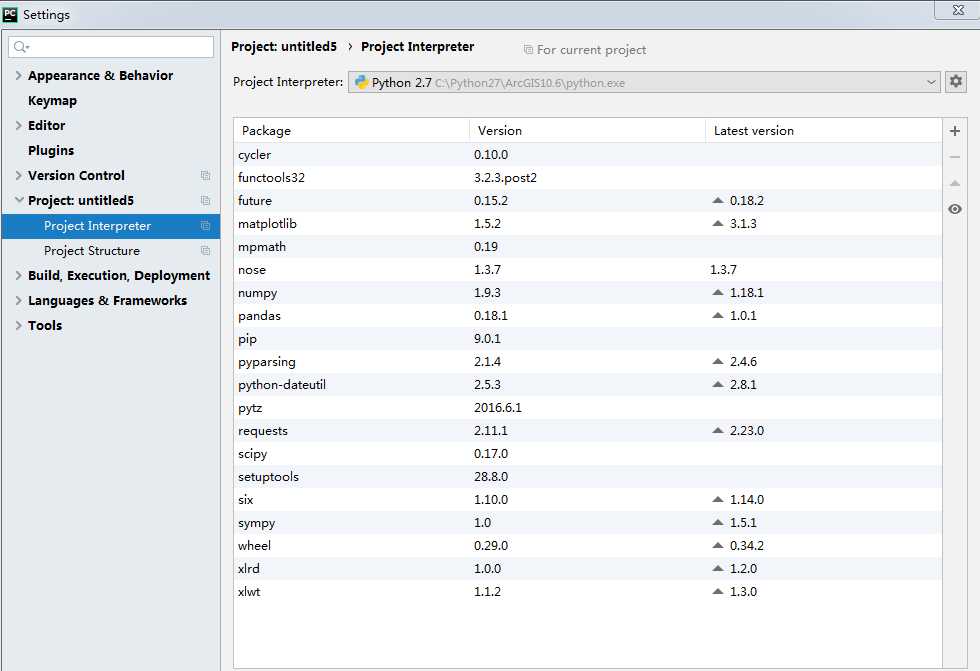Close the Settings dialog
This screenshot has height=671, width=980.
pyautogui.click(x=958, y=10)
